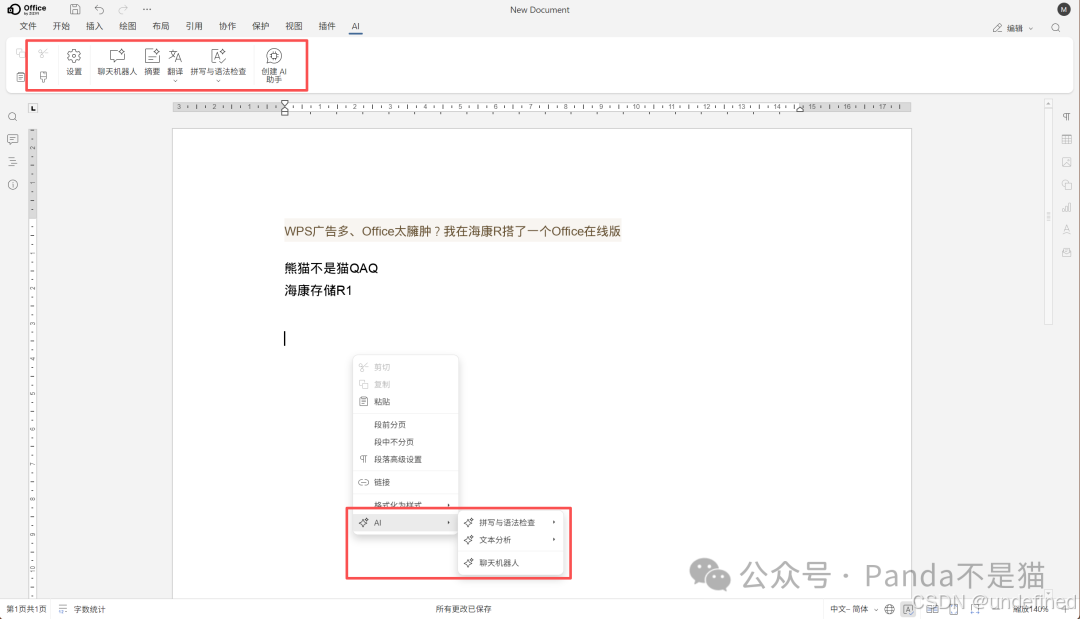This screenshot has width=1080, height=619.
Task: Click the cut scissors icon in ribbon
Action: point(43,54)
